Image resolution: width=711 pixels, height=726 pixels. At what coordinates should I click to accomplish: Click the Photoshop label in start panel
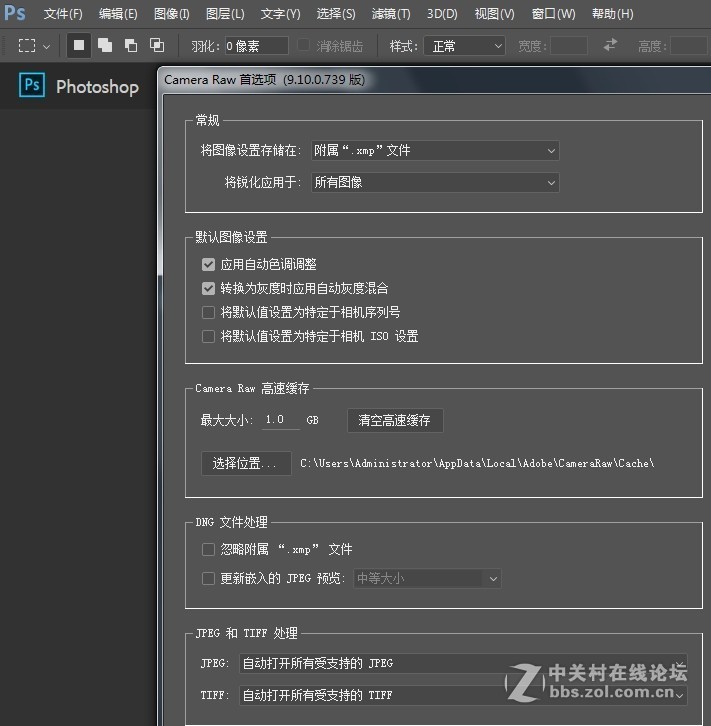point(97,87)
